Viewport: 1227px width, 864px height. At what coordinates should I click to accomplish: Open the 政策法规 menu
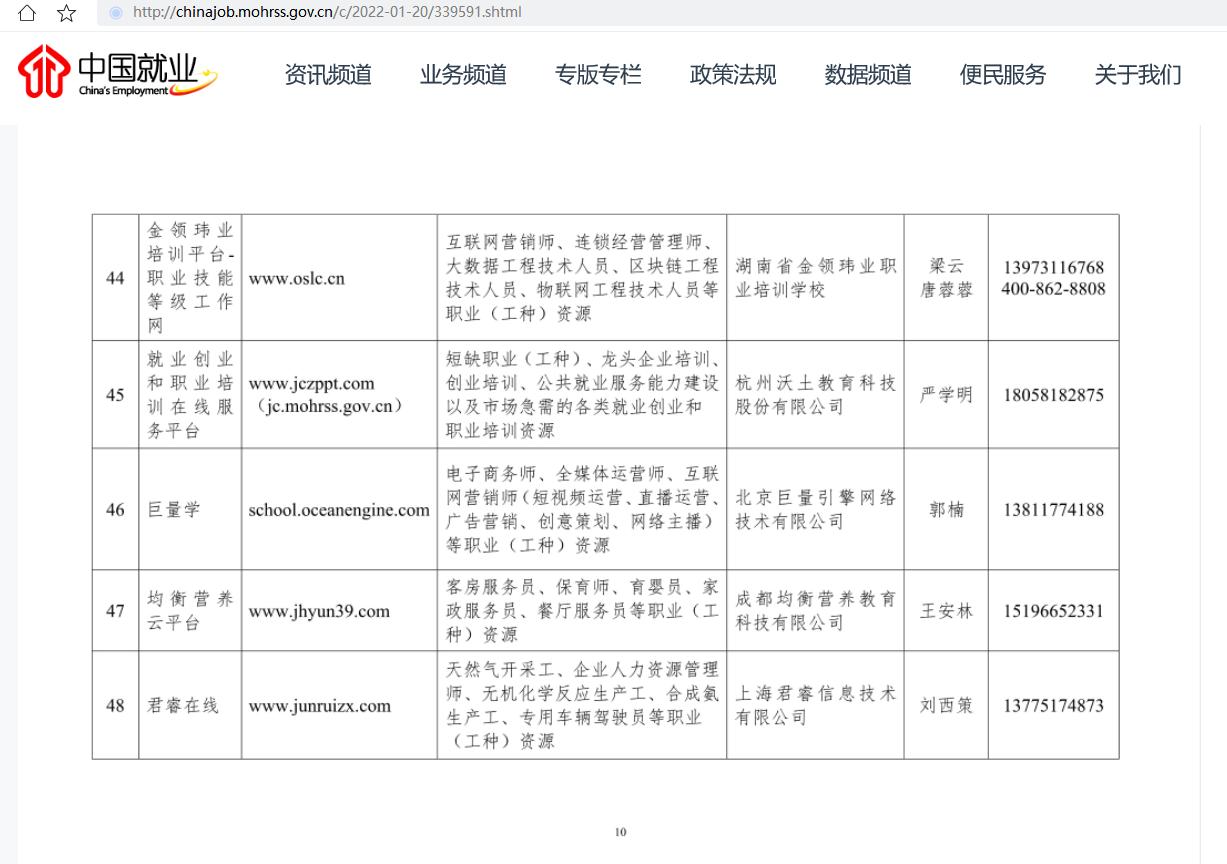(733, 75)
